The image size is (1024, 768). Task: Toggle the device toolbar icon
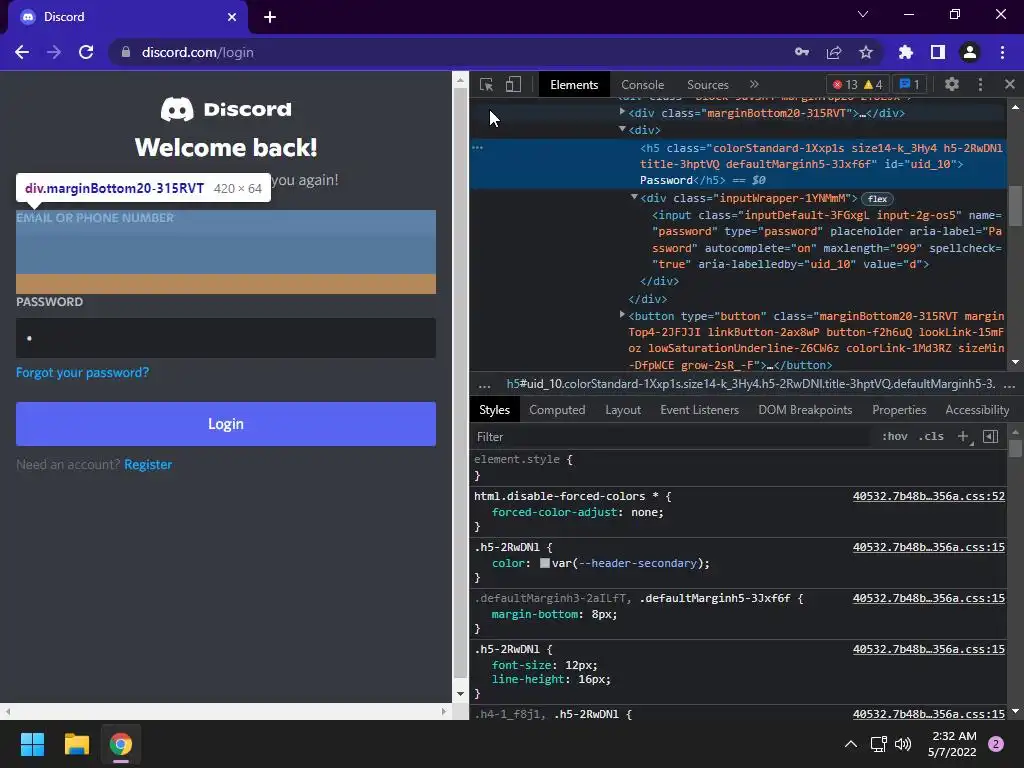tap(513, 84)
